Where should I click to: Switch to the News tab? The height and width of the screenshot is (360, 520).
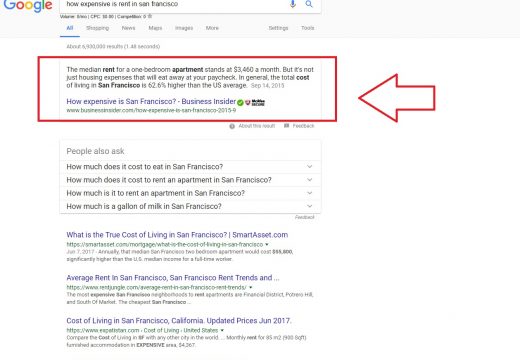tap(128, 28)
